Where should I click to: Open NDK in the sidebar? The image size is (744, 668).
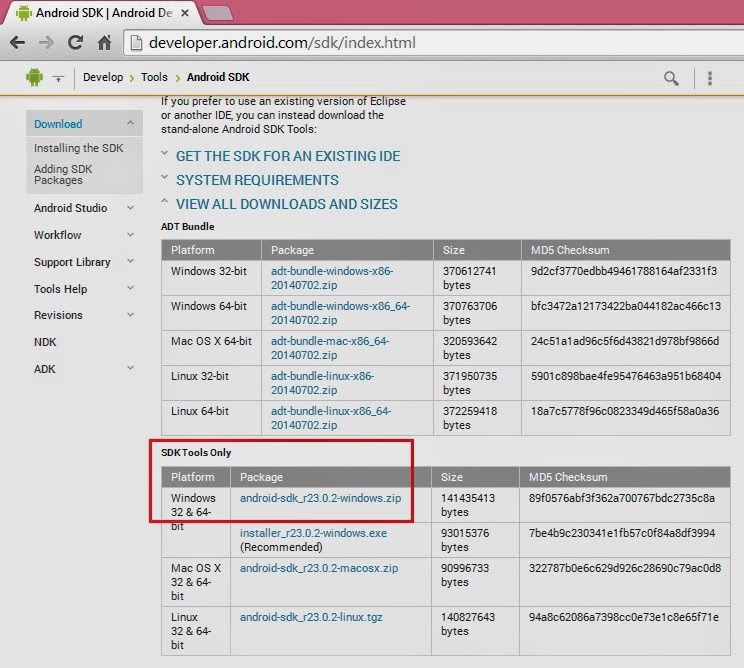tap(45, 342)
